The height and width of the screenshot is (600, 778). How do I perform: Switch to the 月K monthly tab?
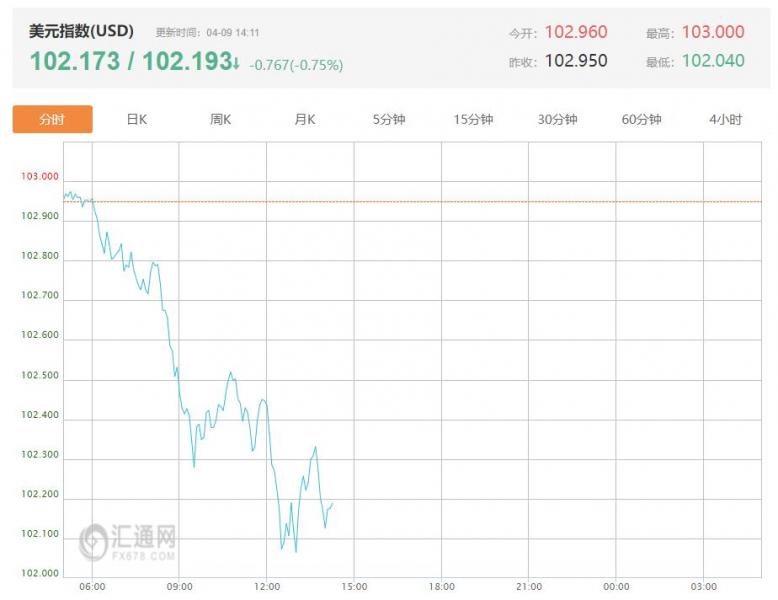click(x=305, y=119)
